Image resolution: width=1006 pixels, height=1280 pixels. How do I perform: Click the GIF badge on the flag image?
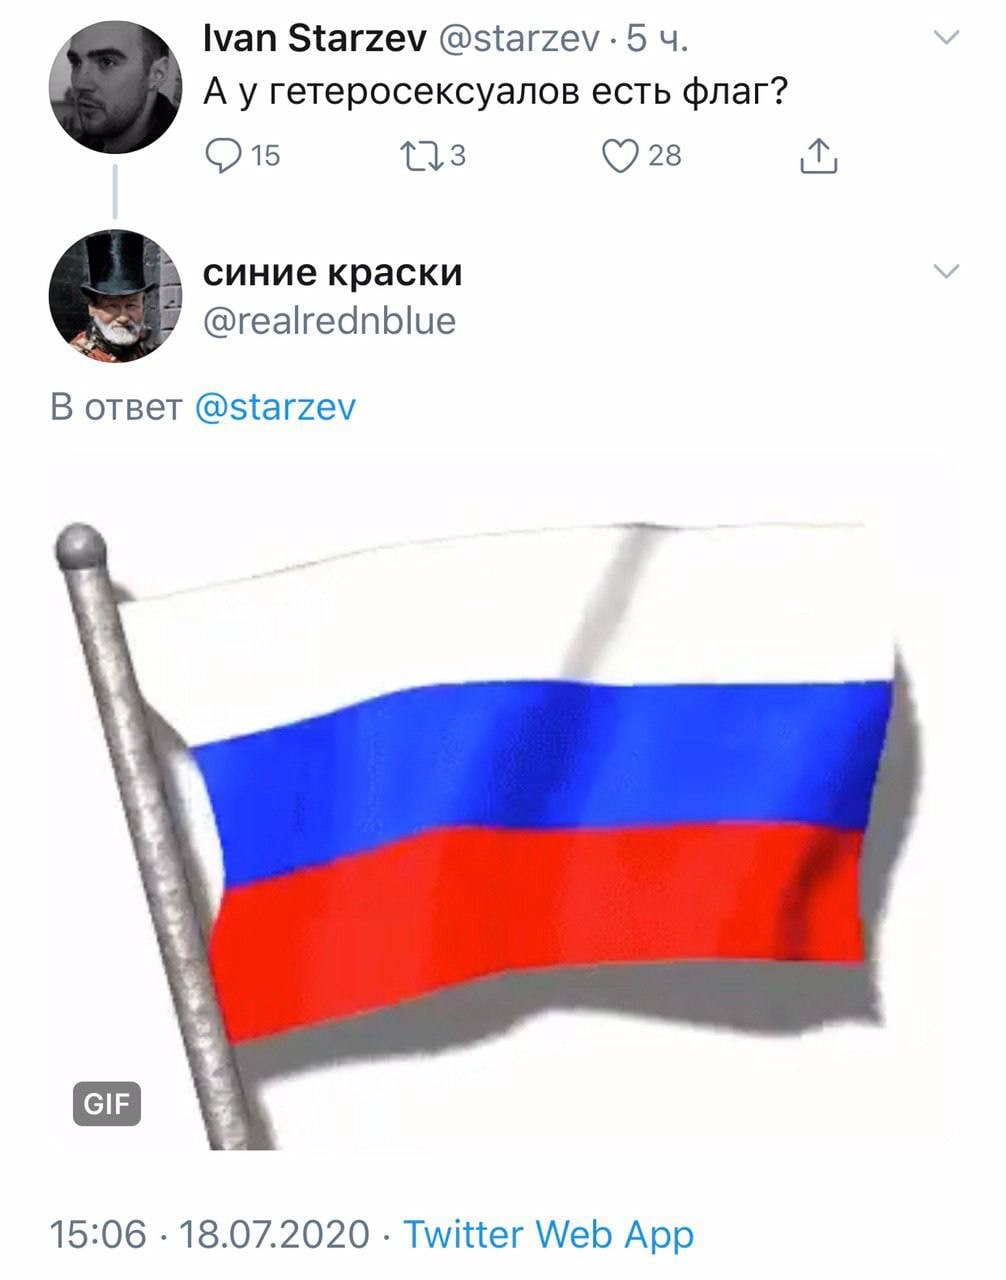107,1103
